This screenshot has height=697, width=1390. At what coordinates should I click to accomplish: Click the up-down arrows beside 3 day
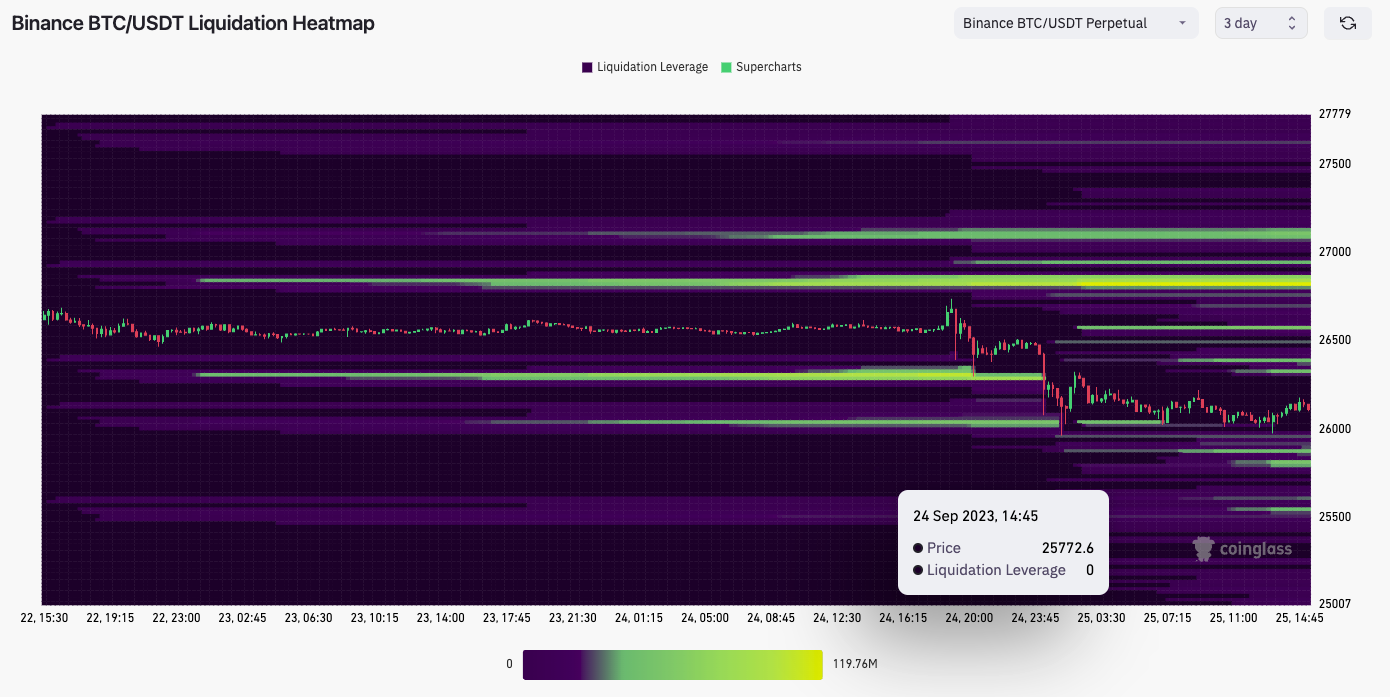pyautogui.click(x=1291, y=23)
